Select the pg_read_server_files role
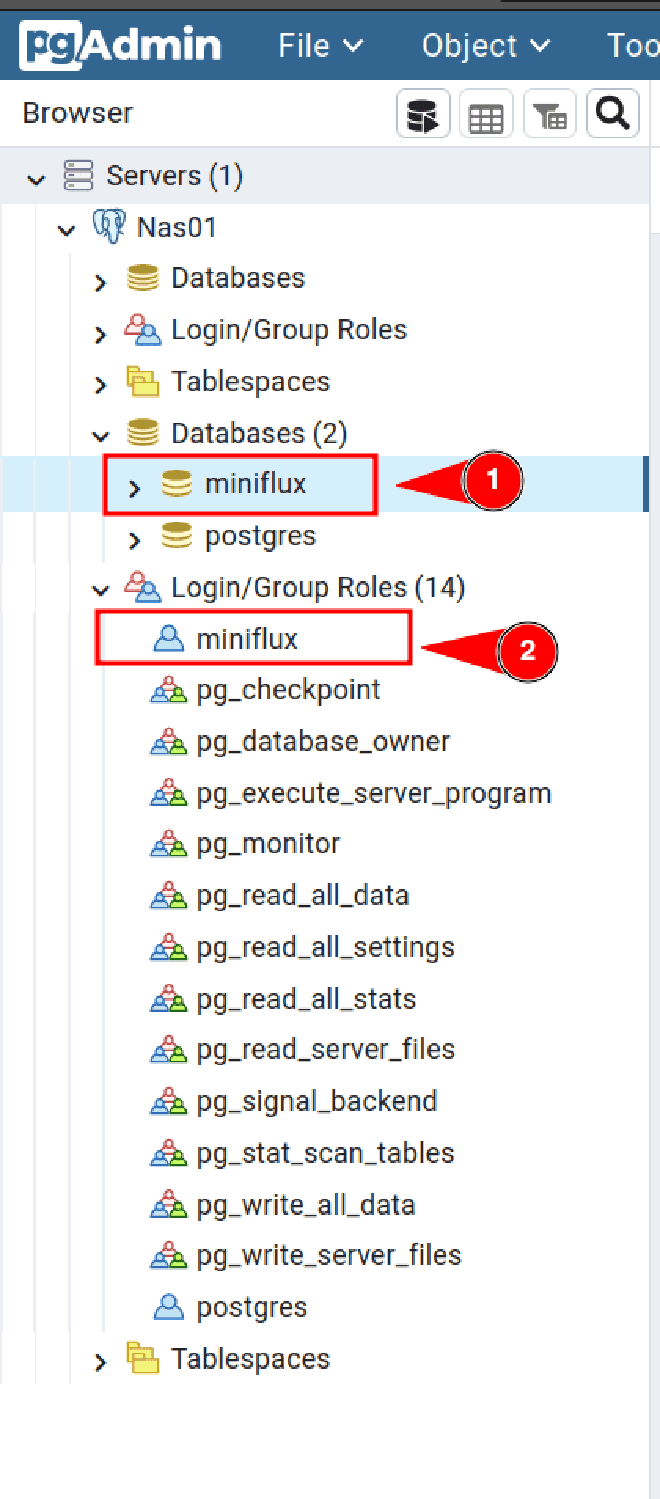Viewport: 660px width, 1499px height. (x=325, y=1050)
